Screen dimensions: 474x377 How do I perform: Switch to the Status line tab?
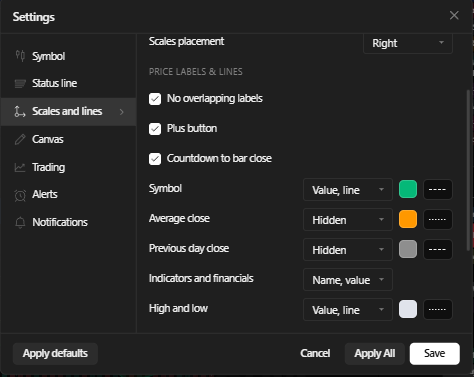68,83
